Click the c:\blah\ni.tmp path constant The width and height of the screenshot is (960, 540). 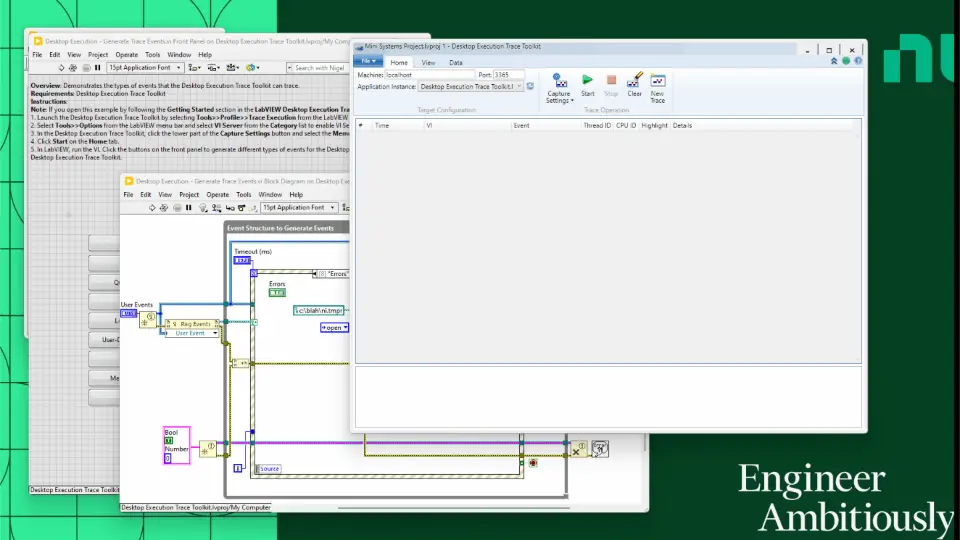(x=319, y=310)
